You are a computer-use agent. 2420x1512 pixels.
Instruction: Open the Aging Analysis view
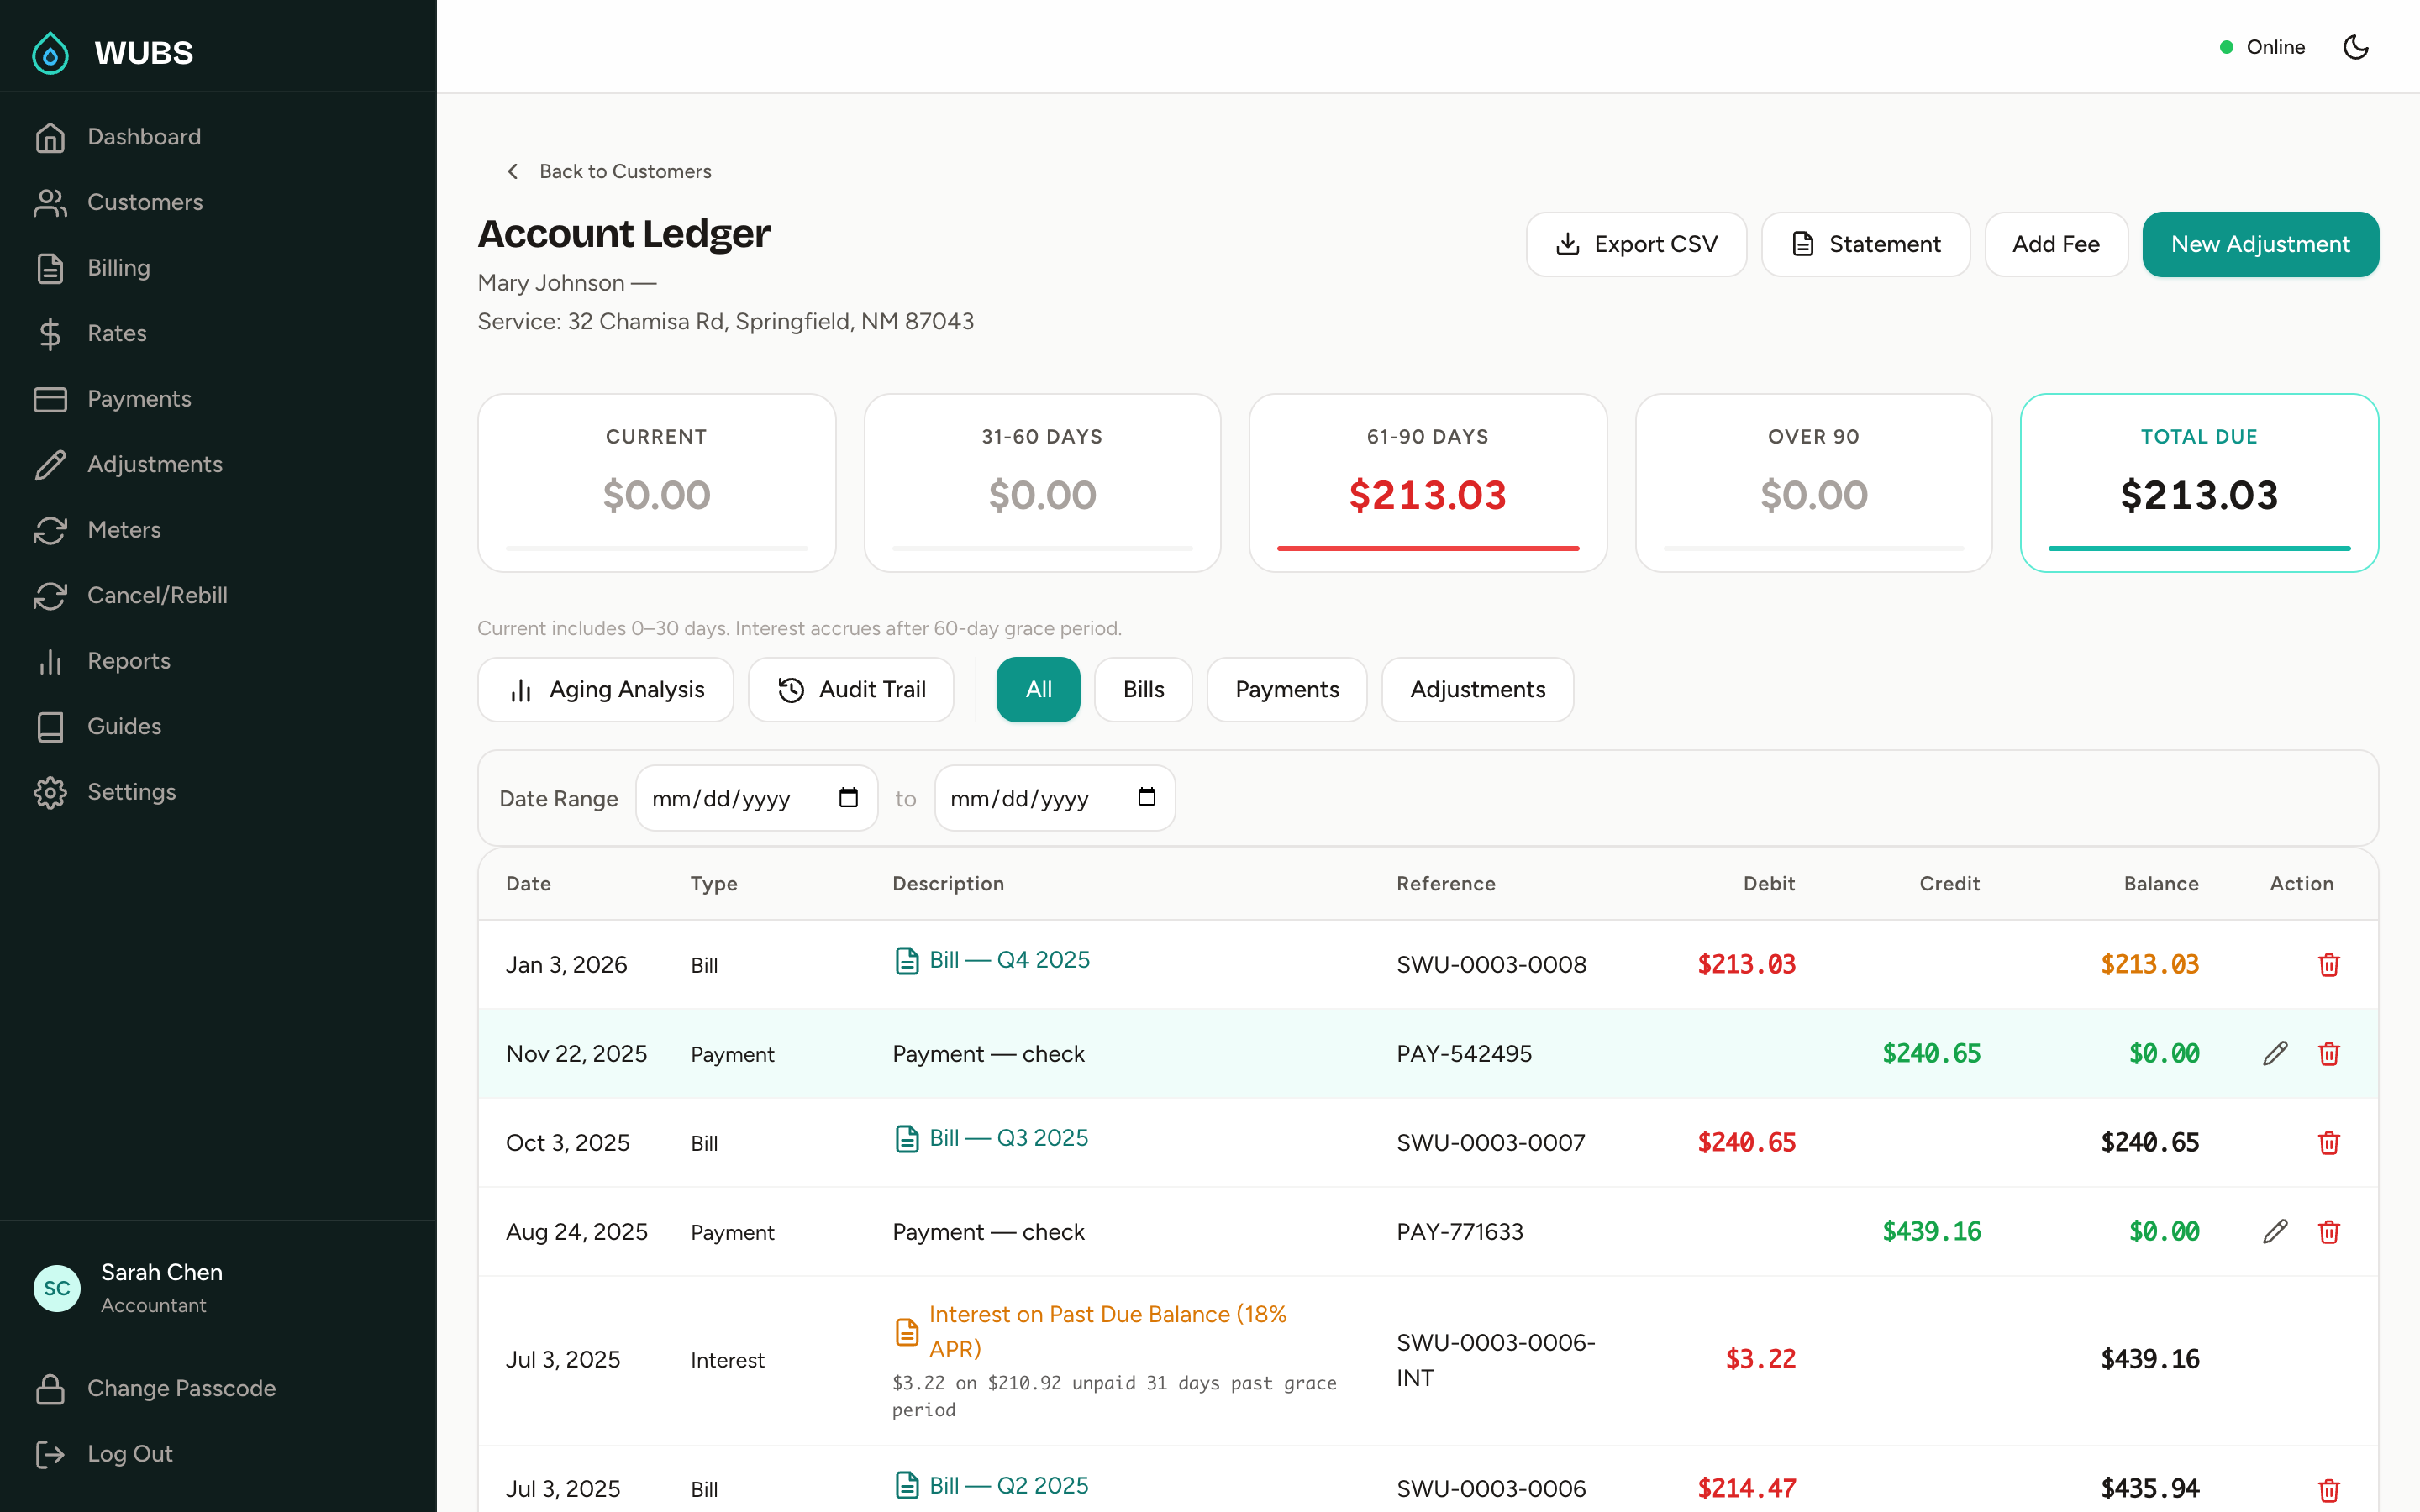click(x=605, y=689)
